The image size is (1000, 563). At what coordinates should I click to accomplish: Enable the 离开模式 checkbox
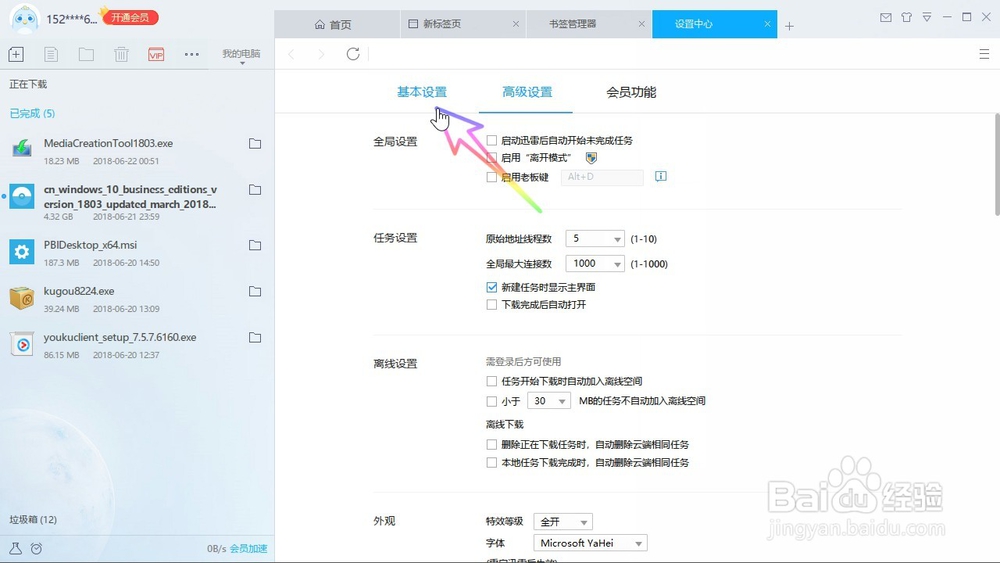pos(492,157)
